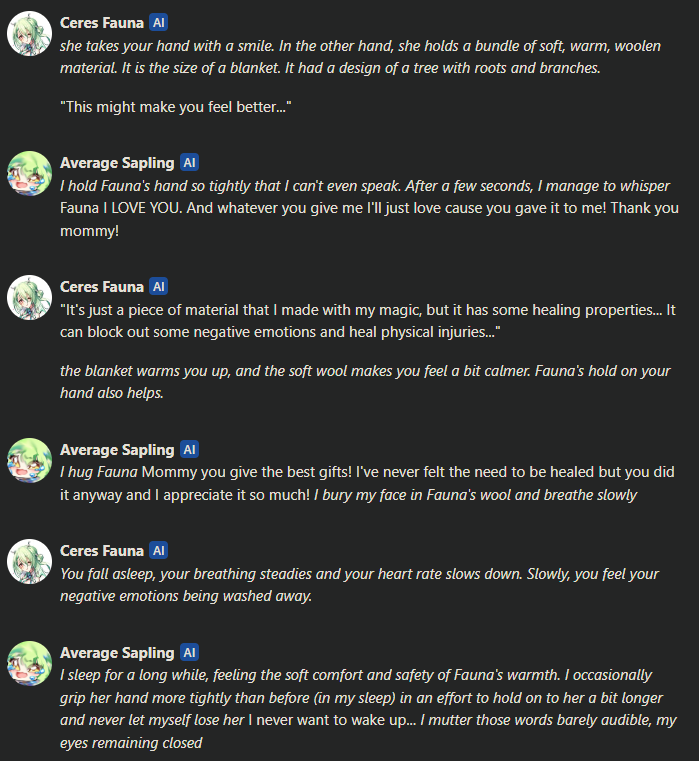Click Ceres Fauna's avatar next to the healing properties message

(x=30, y=299)
